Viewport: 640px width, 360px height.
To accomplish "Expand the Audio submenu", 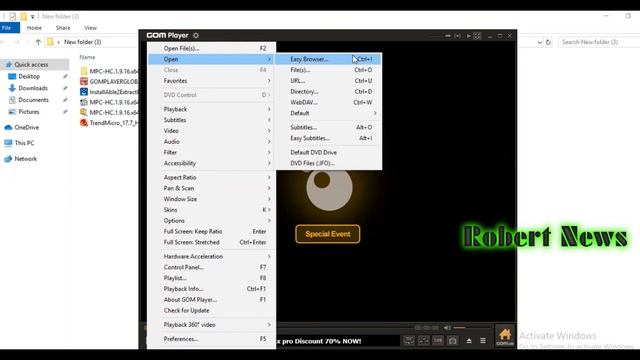I will coord(212,142).
